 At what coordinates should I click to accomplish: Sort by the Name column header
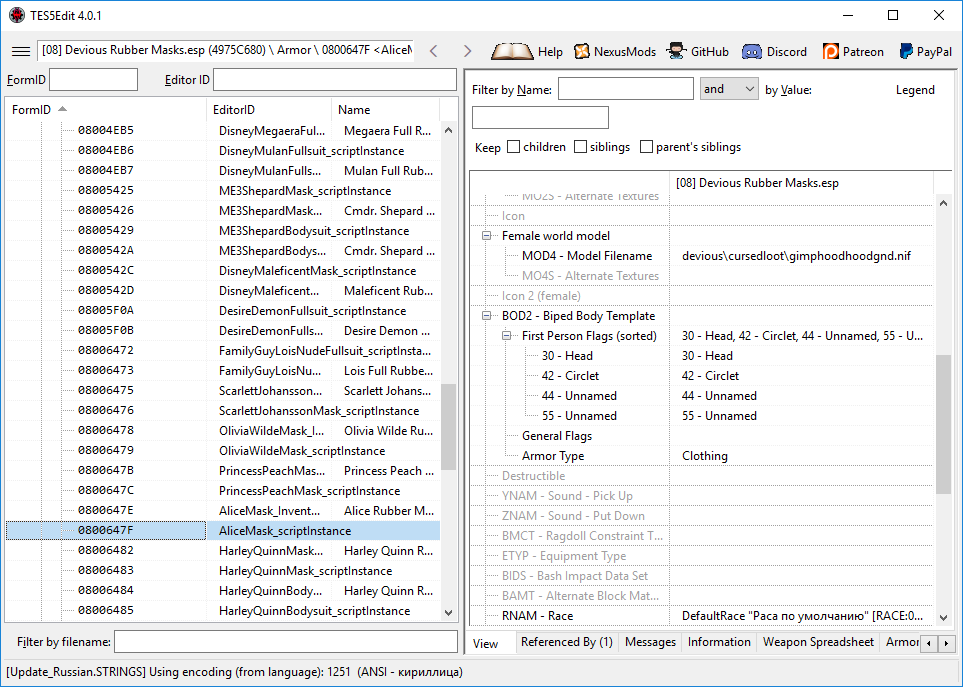(386, 109)
